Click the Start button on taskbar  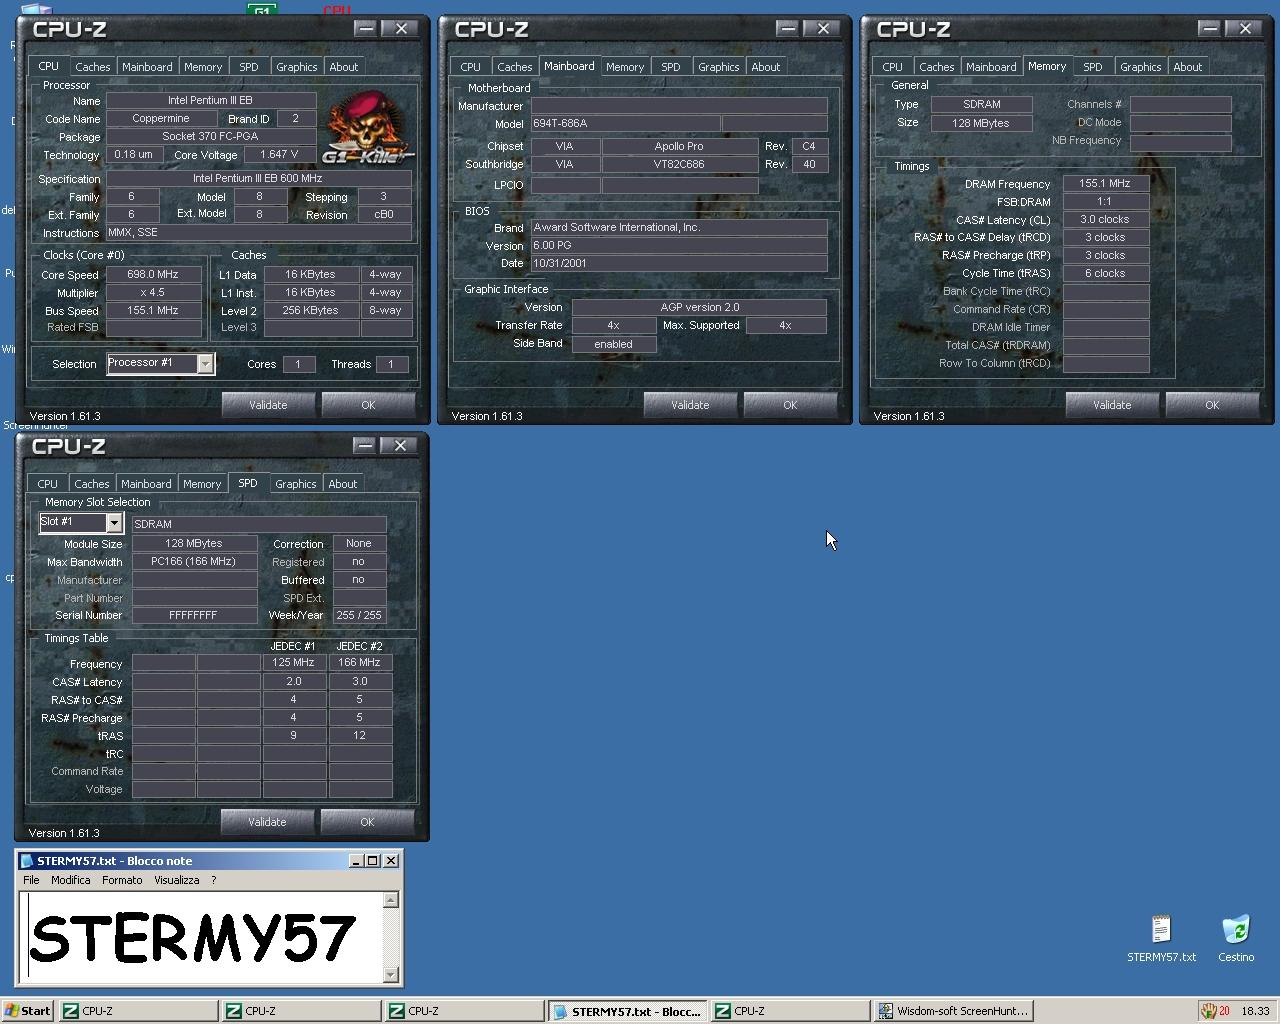point(27,1011)
